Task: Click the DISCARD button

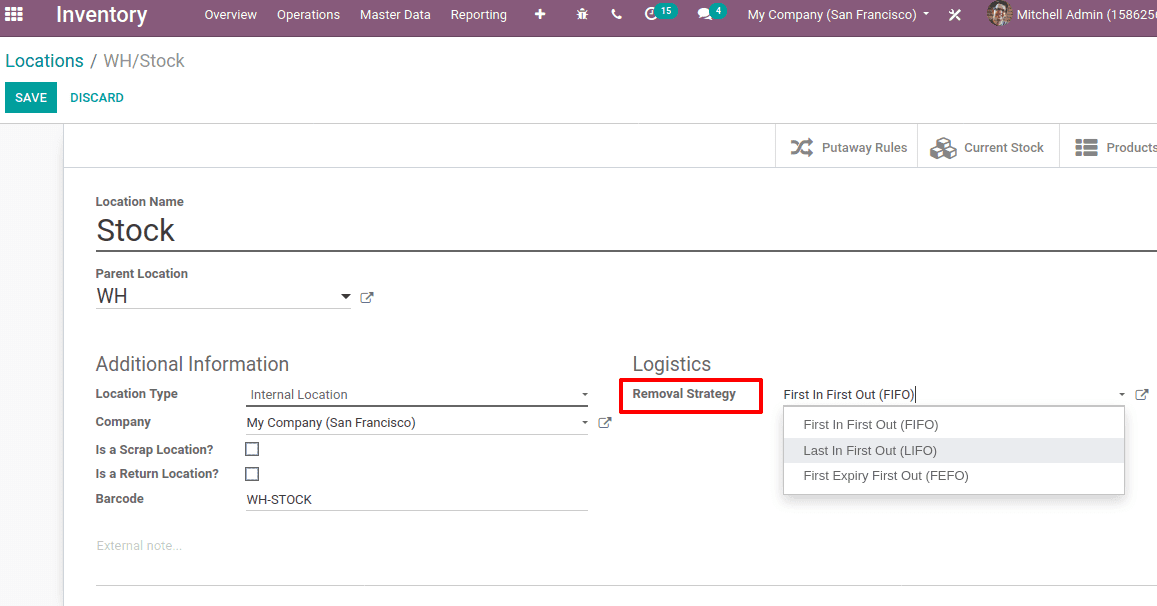Action: [x=97, y=97]
